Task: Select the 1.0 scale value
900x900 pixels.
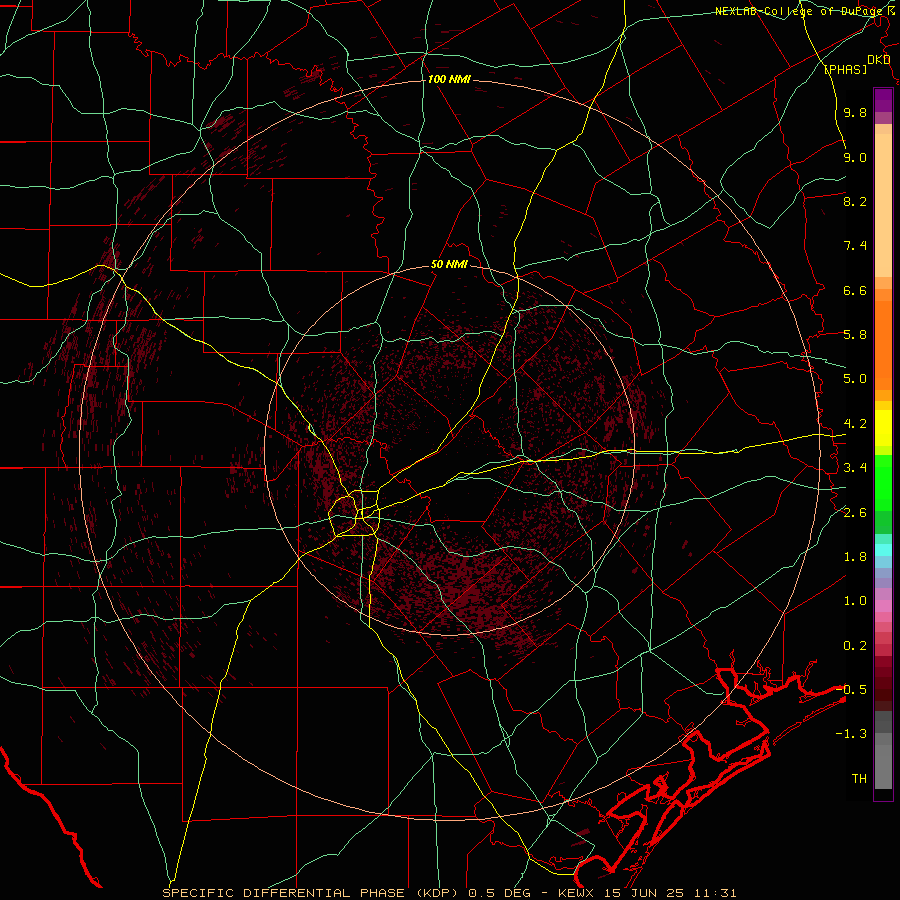Action: [x=855, y=601]
